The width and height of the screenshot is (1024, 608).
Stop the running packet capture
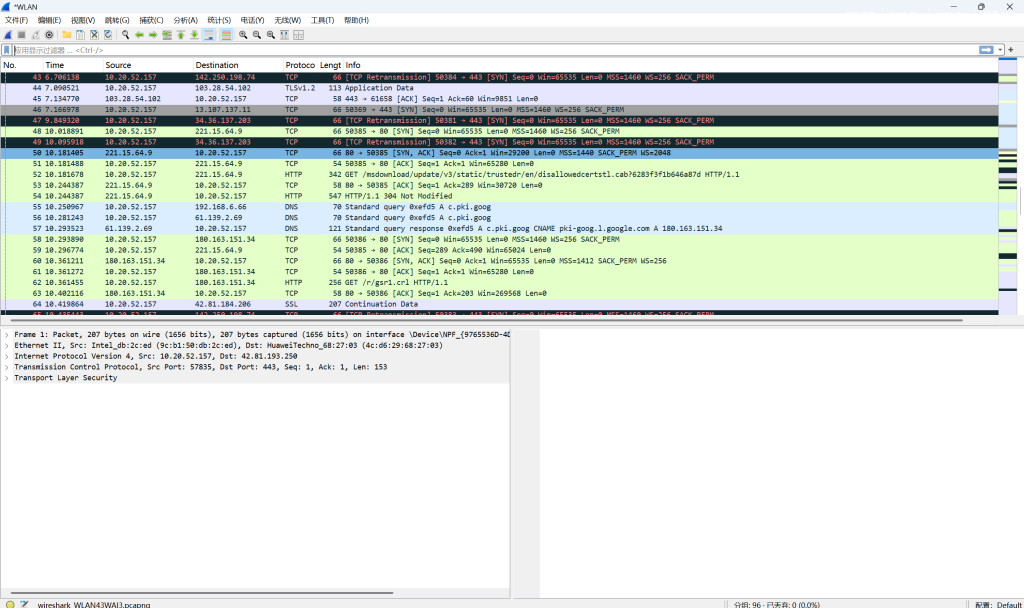(x=21, y=35)
